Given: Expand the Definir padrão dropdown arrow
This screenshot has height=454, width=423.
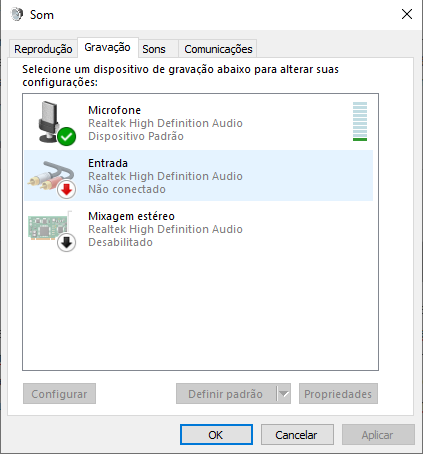Looking at the screenshot, I should coord(284,394).
